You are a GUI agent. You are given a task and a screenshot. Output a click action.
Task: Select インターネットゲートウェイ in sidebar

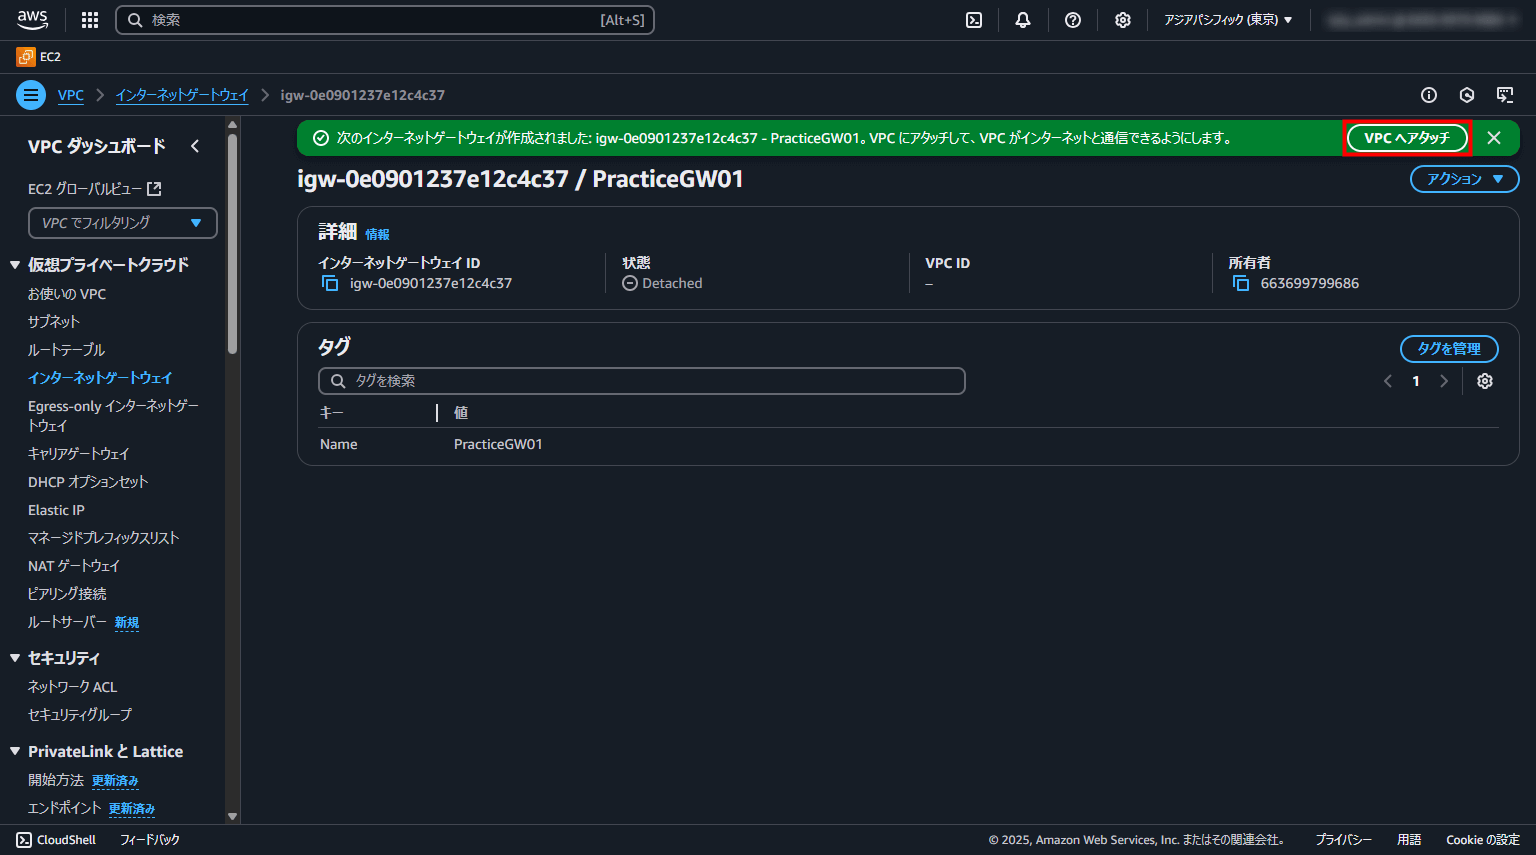tap(100, 378)
